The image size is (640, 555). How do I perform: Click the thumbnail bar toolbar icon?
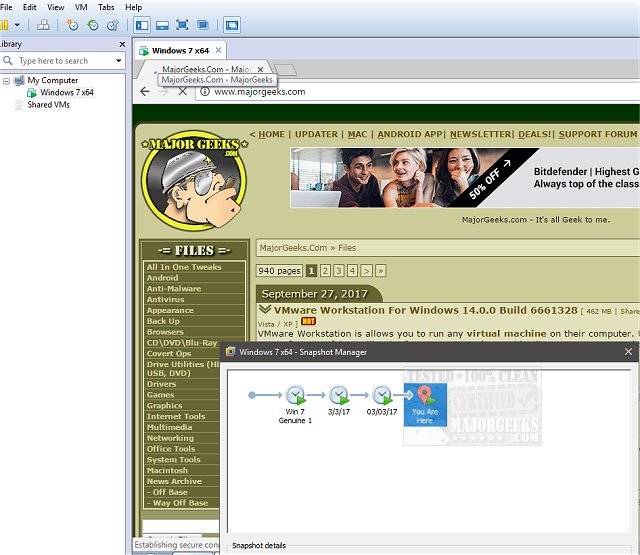click(x=162, y=25)
